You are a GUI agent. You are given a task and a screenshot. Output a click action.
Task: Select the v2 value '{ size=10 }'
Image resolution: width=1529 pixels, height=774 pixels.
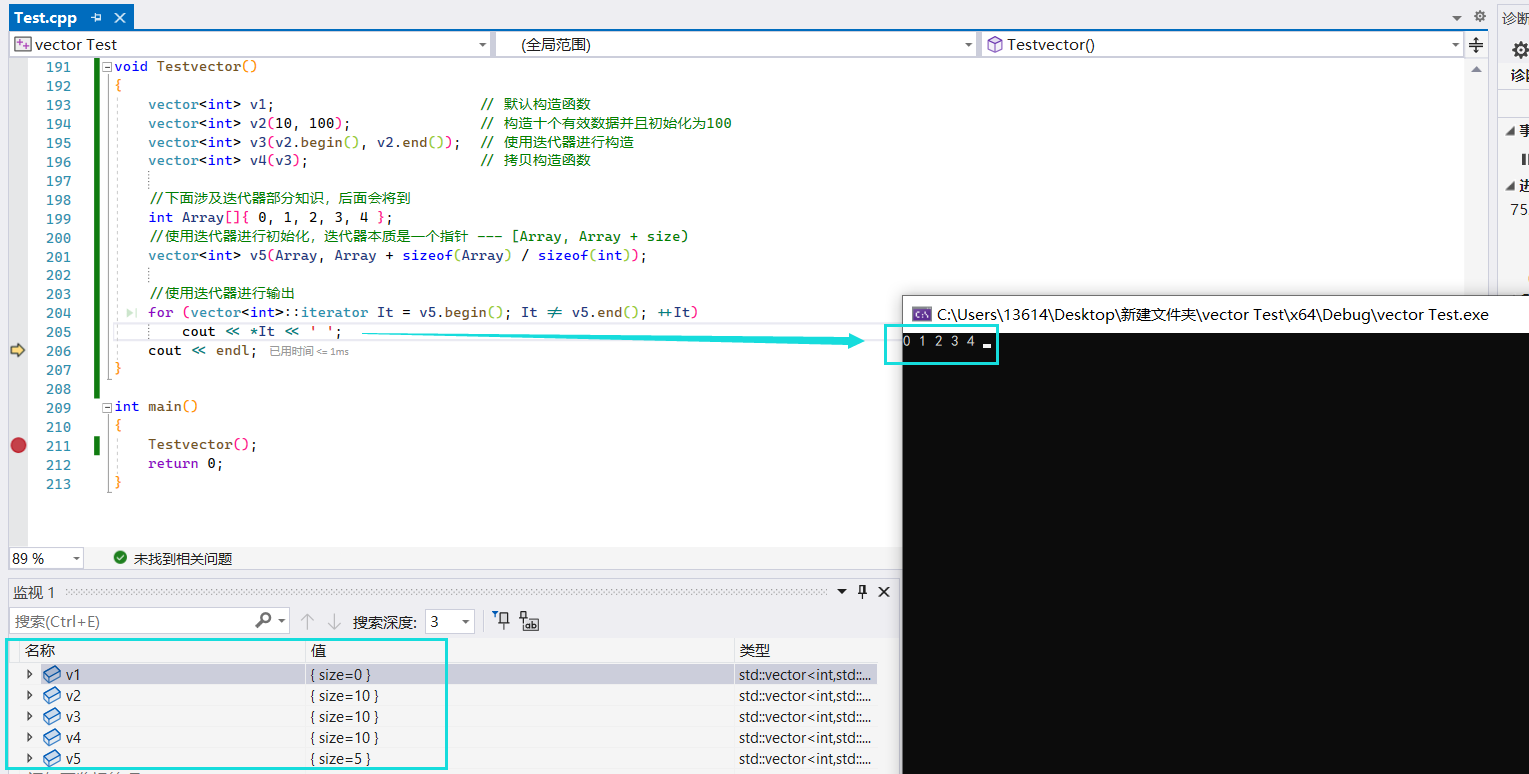click(345, 696)
